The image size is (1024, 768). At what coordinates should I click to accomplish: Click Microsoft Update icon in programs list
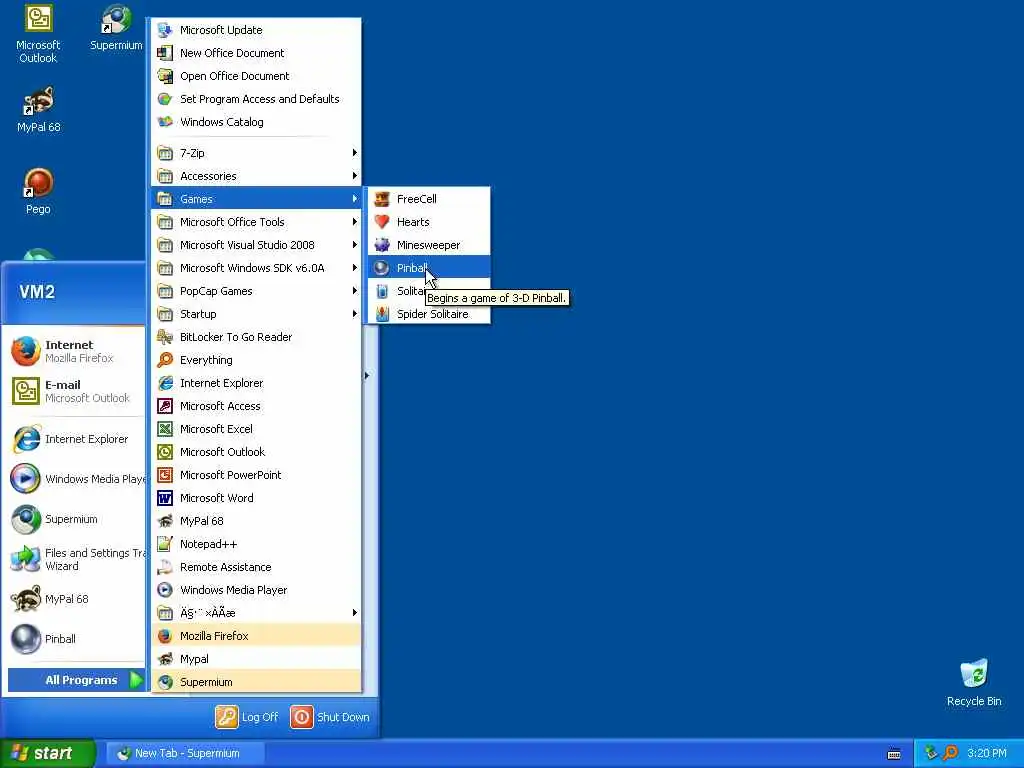coord(165,30)
